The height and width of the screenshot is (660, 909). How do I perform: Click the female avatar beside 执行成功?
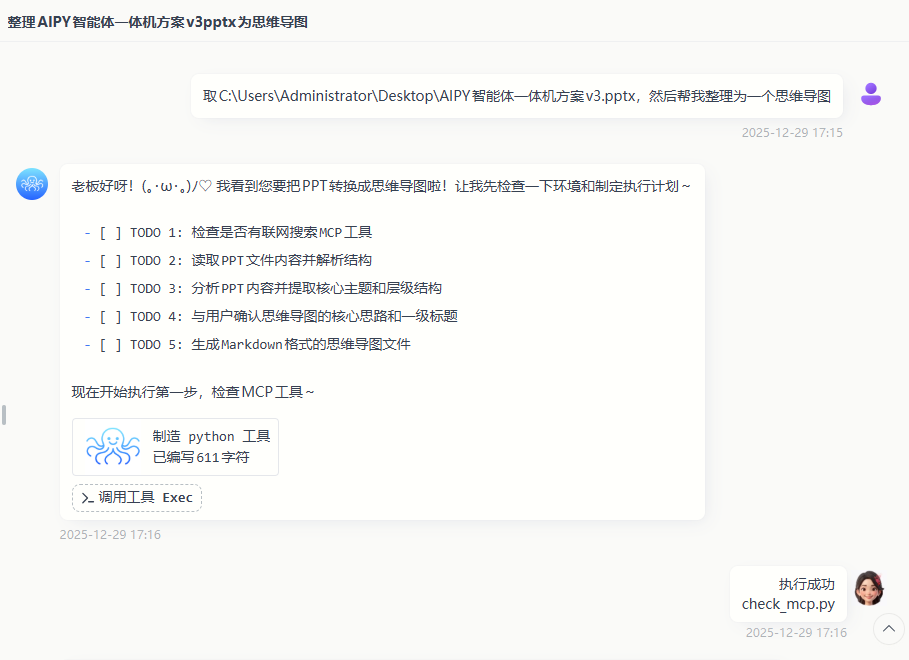pos(869,588)
